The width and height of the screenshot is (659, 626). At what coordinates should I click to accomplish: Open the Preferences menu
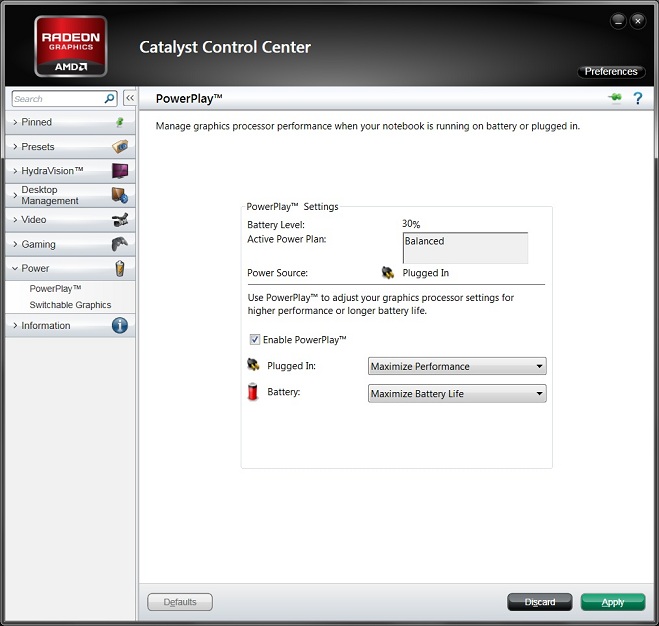tap(611, 71)
